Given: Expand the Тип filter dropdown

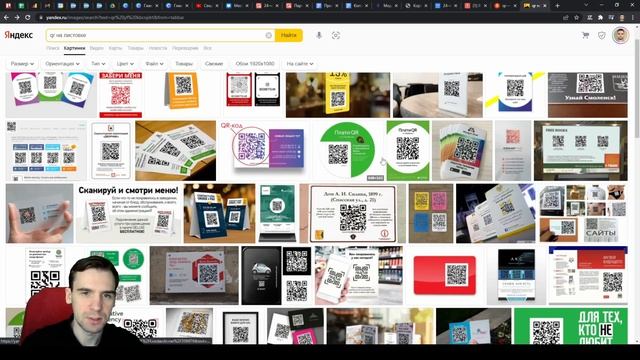Looking at the screenshot, I should coord(98,64).
